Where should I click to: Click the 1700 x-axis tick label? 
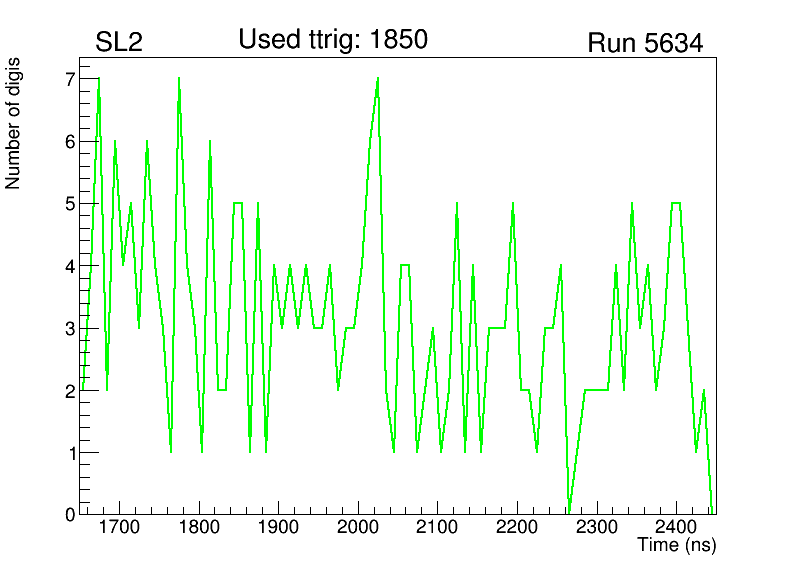tap(119, 527)
